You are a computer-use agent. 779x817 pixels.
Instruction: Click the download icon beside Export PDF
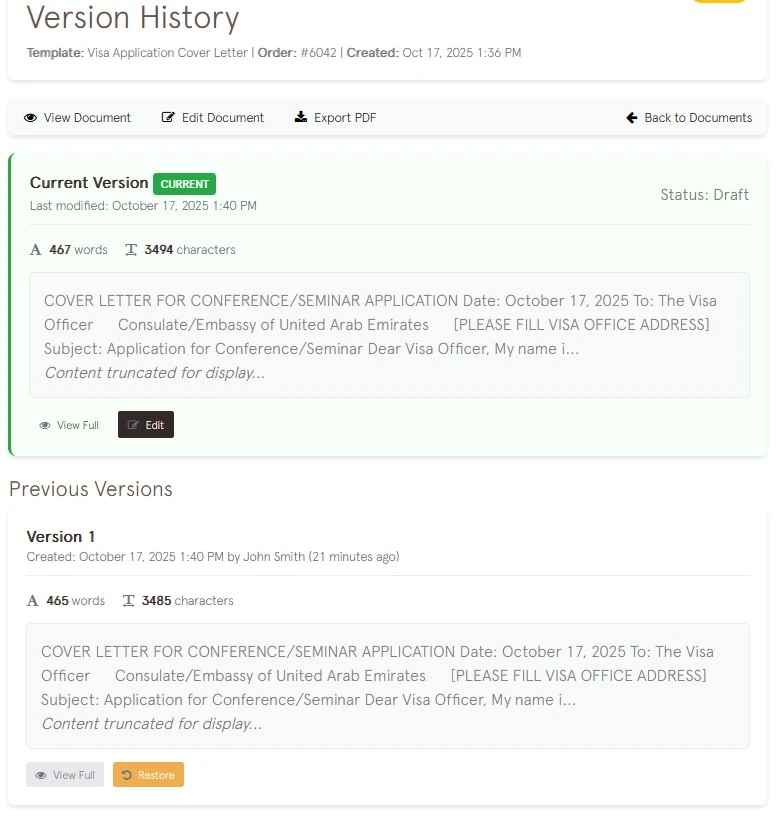(x=300, y=118)
